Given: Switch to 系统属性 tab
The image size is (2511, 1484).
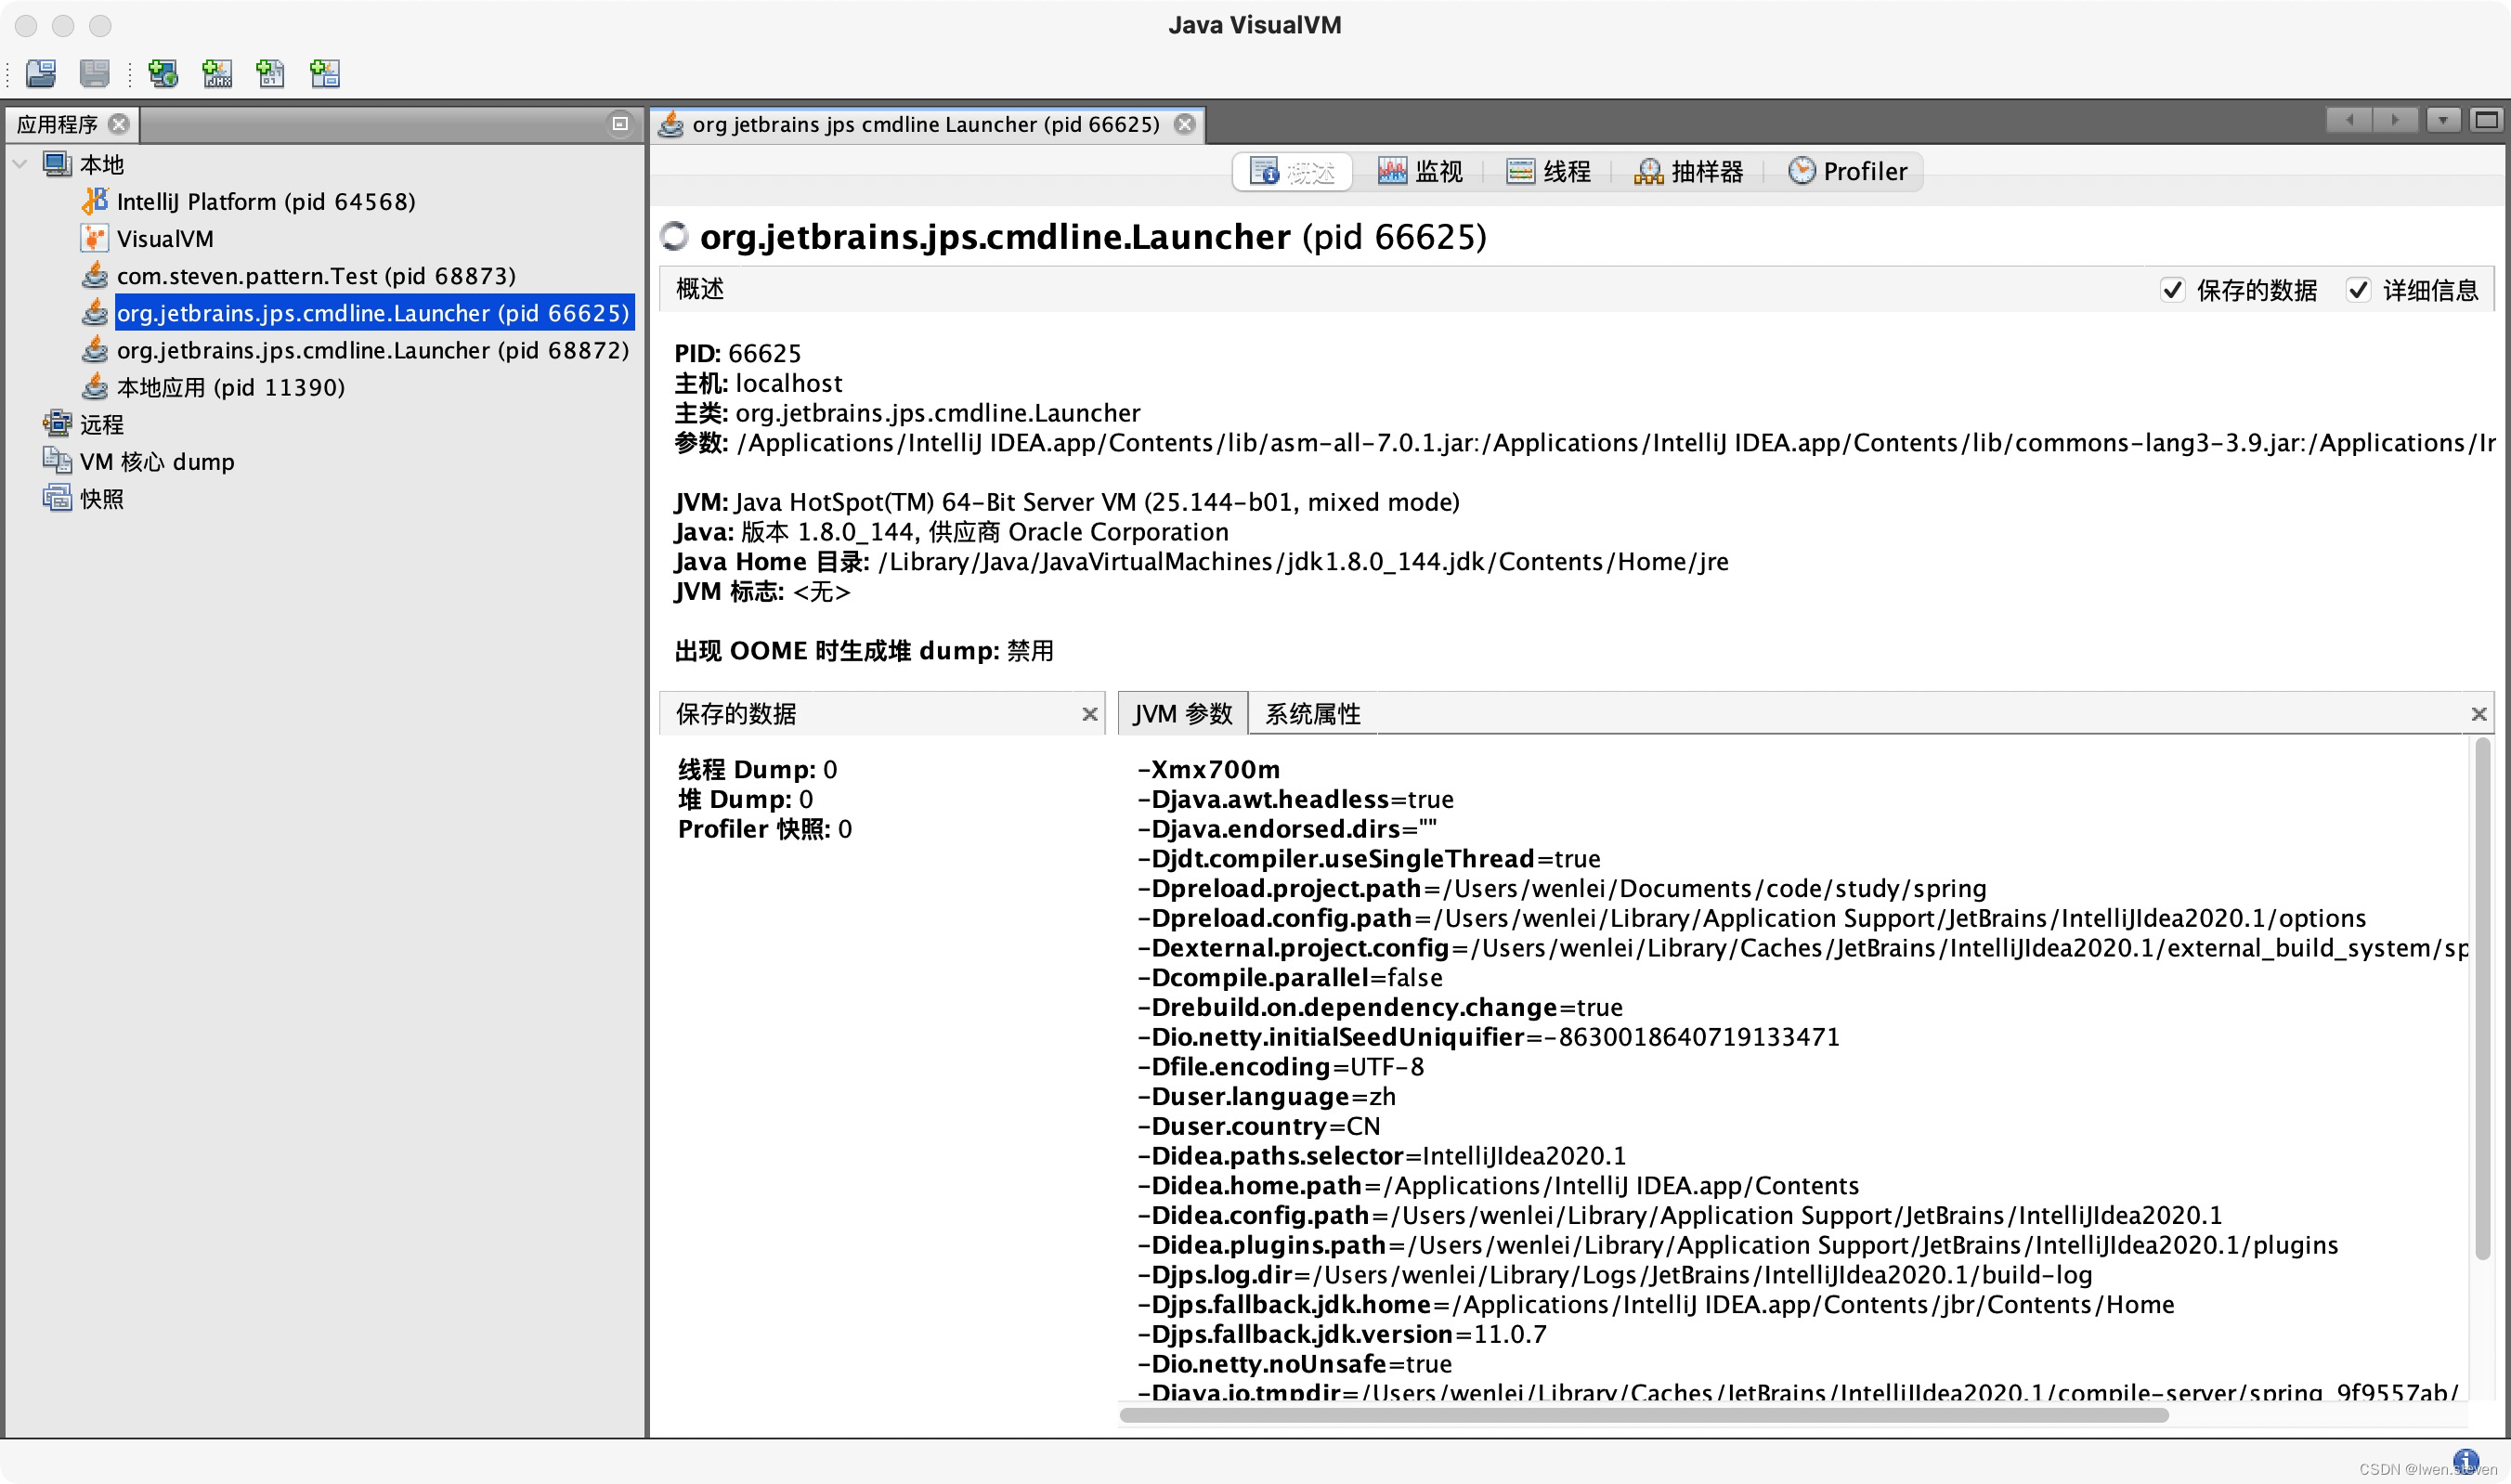Looking at the screenshot, I should pyautogui.click(x=1313, y=714).
